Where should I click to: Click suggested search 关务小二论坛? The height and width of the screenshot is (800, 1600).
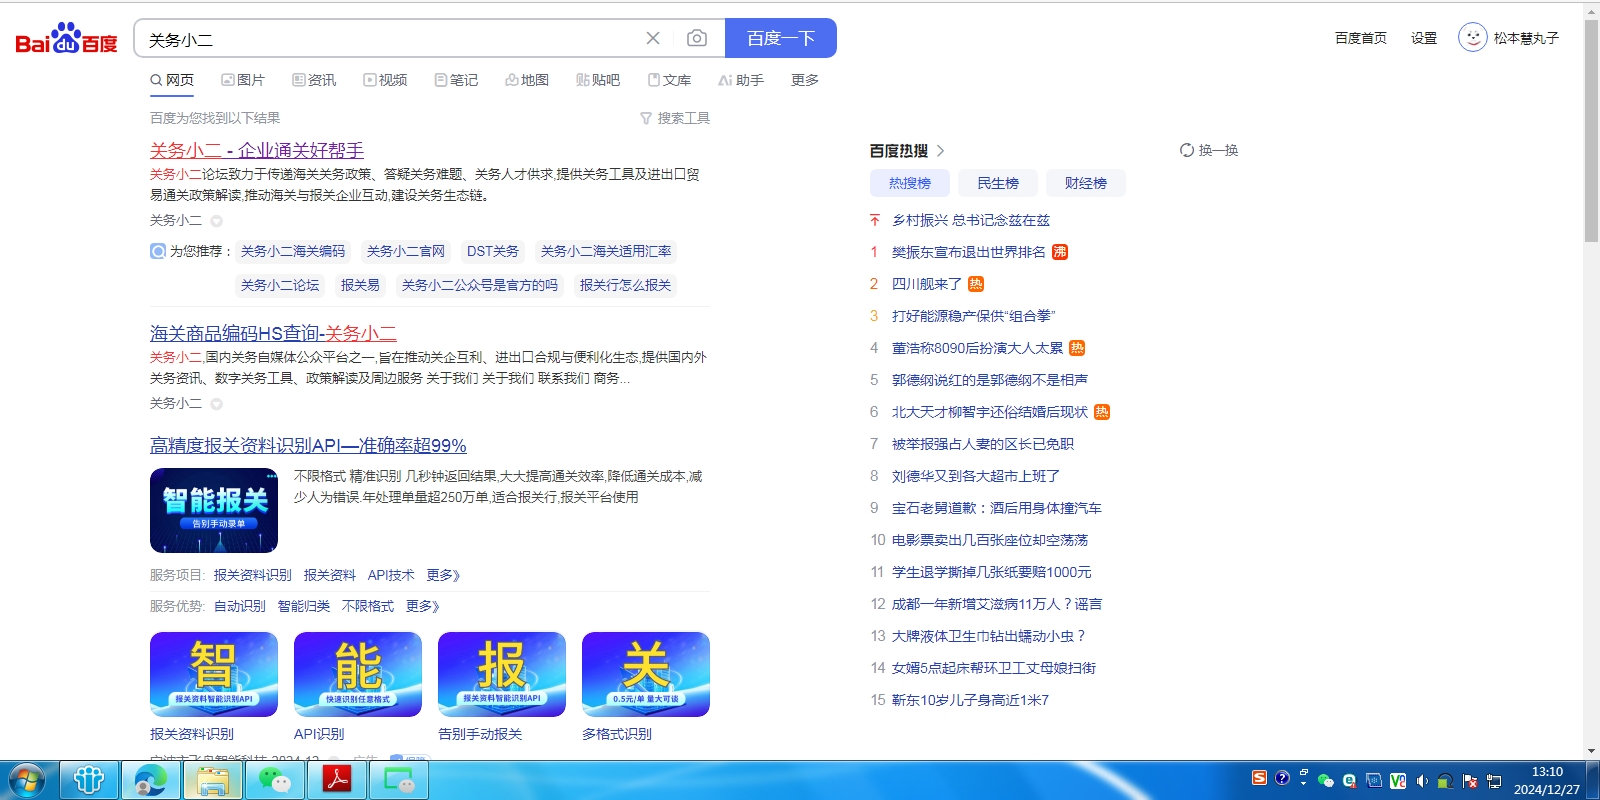tap(280, 285)
